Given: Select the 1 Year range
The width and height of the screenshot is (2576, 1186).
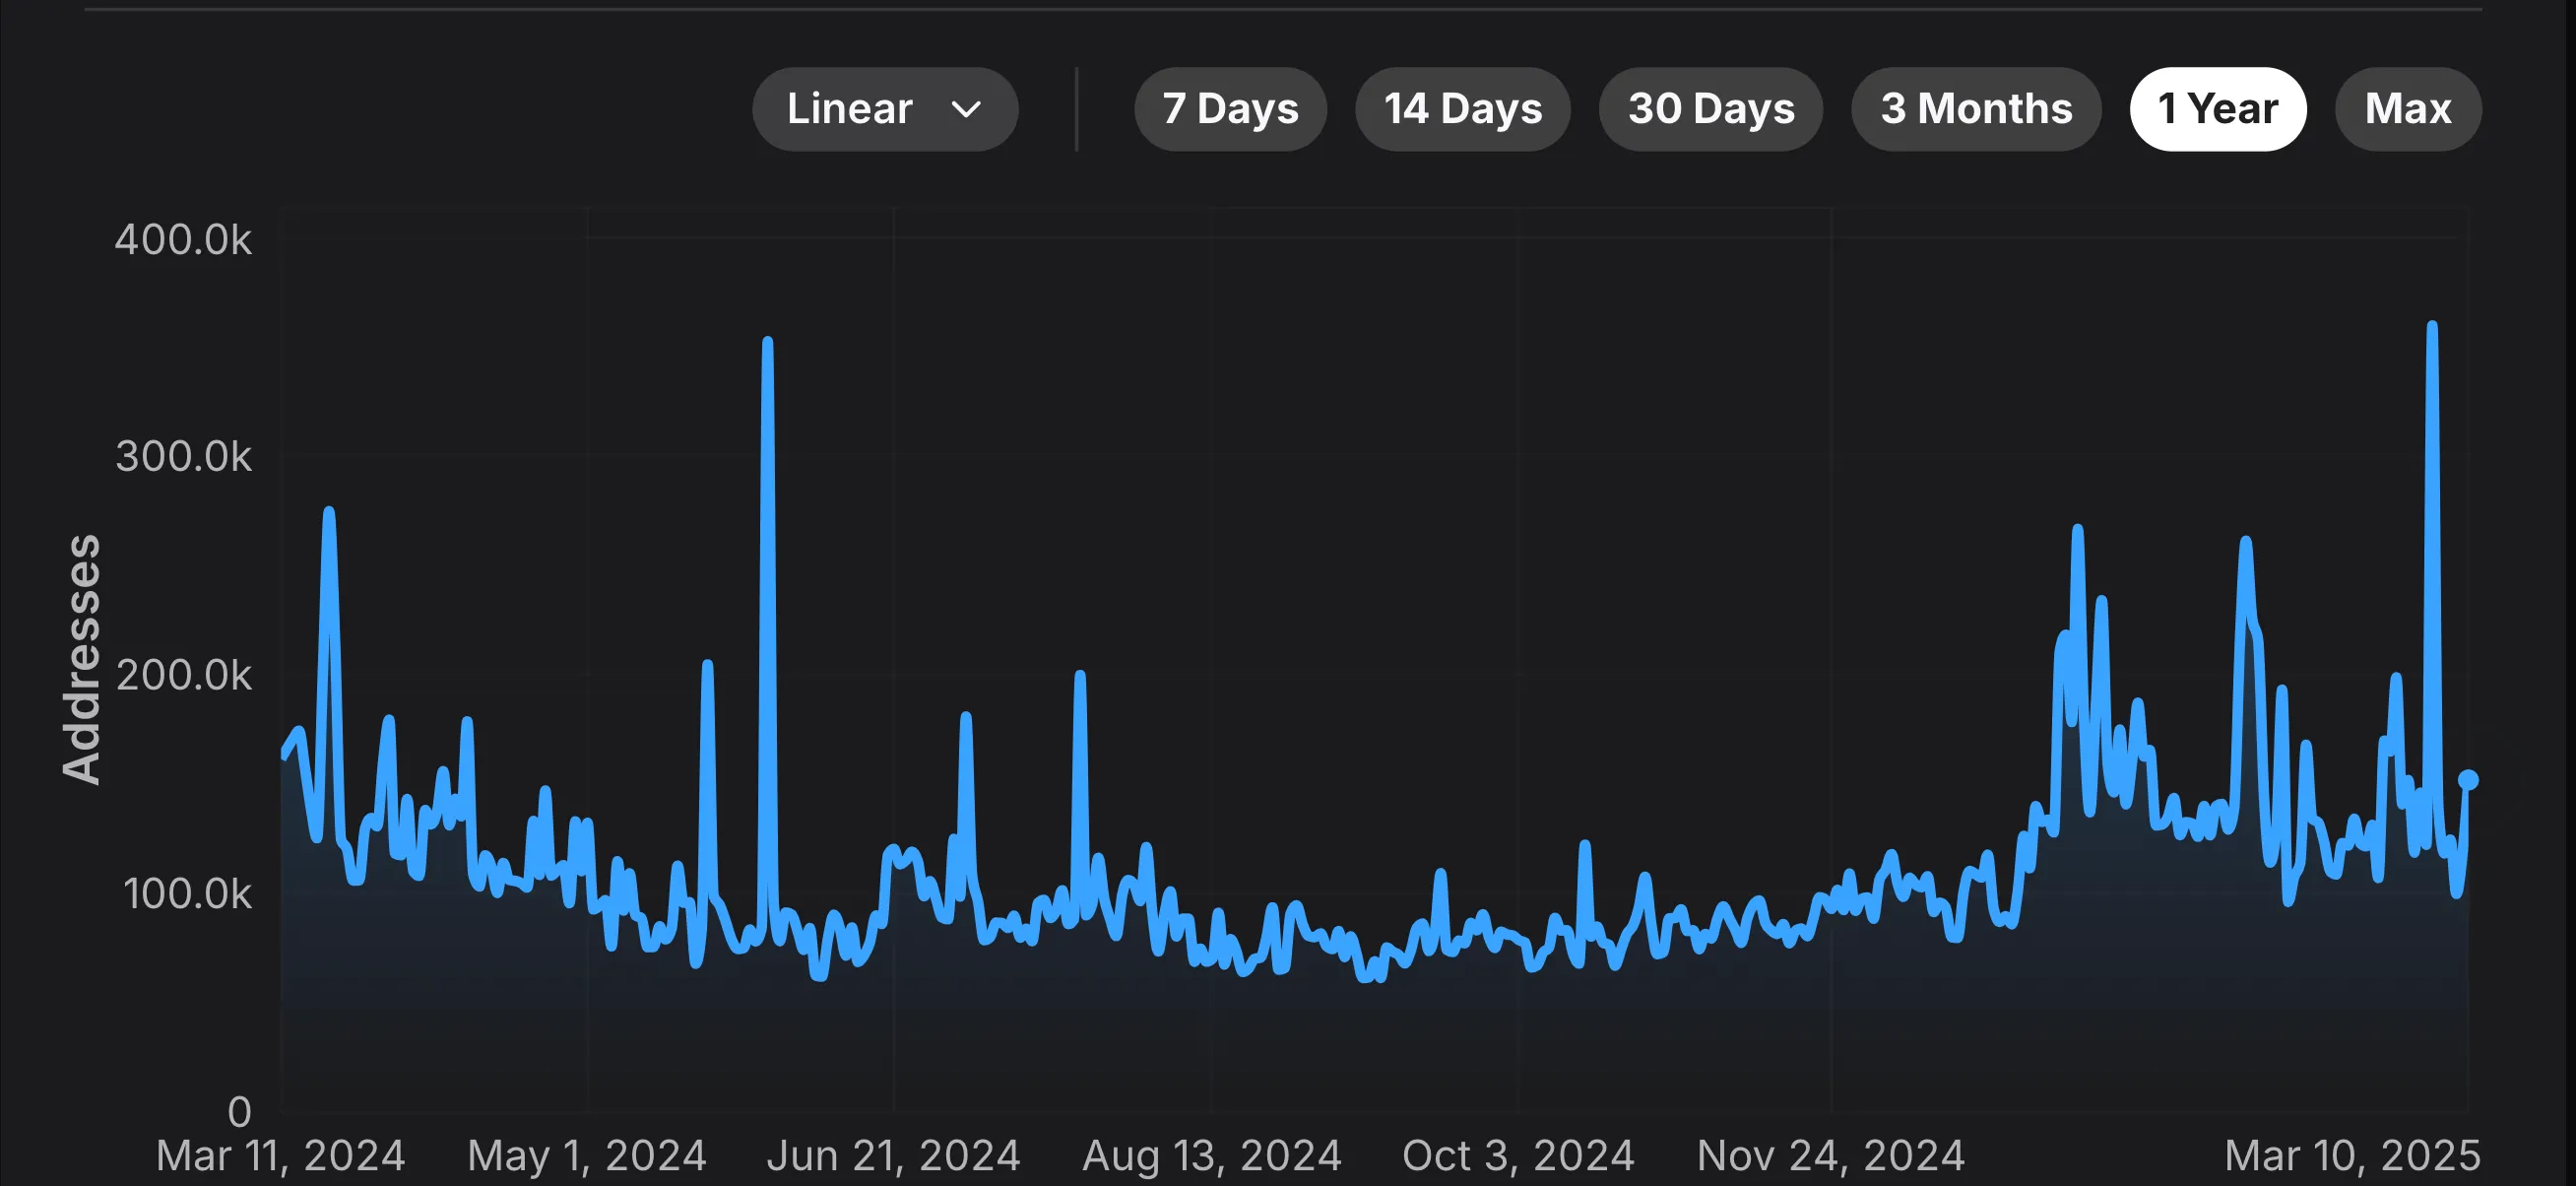Looking at the screenshot, I should click(2217, 109).
